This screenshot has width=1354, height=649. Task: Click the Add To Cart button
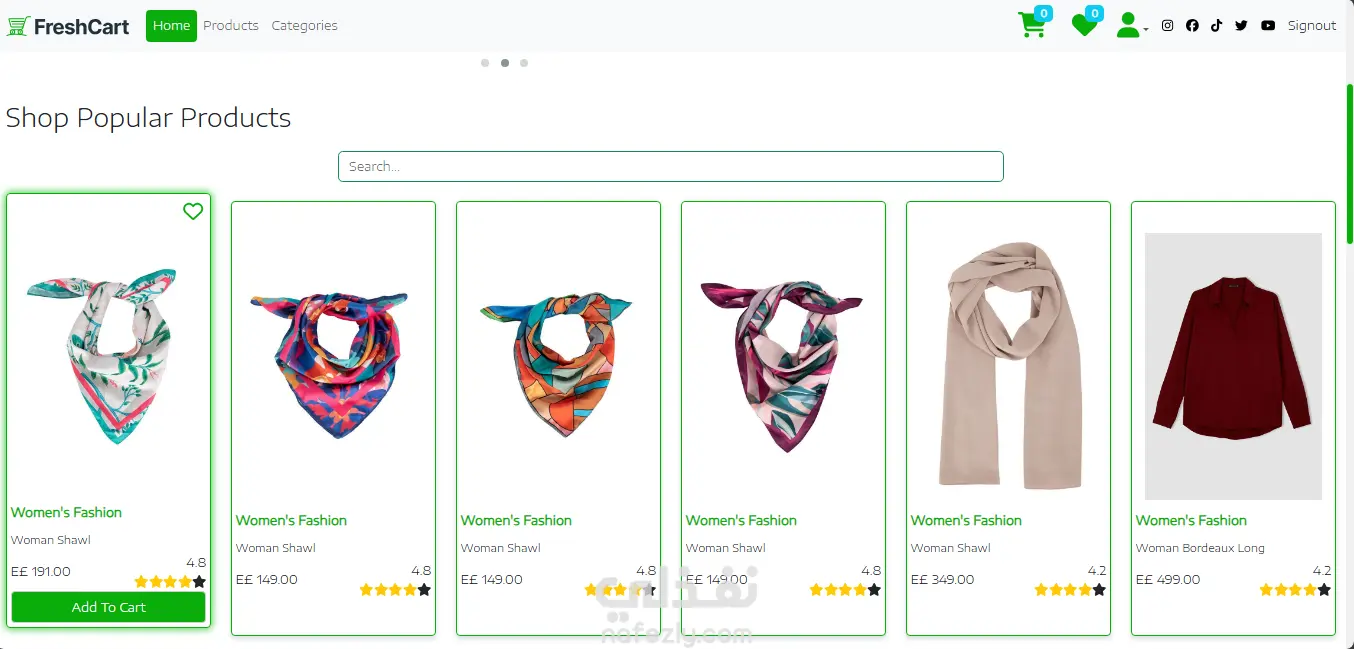(108, 607)
